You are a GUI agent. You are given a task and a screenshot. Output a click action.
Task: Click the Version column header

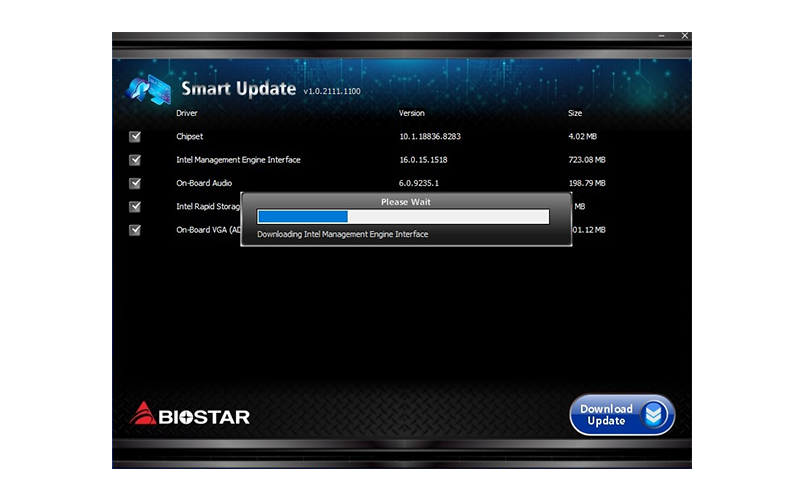click(x=412, y=113)
